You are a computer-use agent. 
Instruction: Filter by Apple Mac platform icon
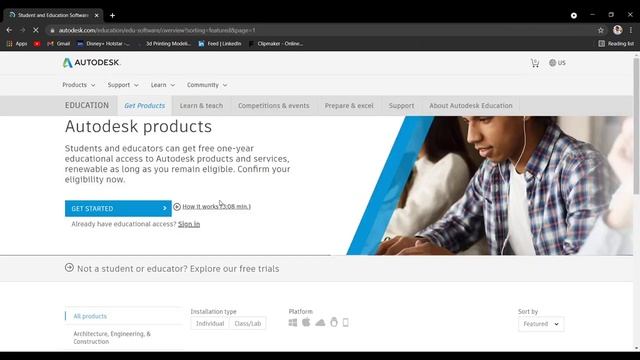[x=306, y=322]
